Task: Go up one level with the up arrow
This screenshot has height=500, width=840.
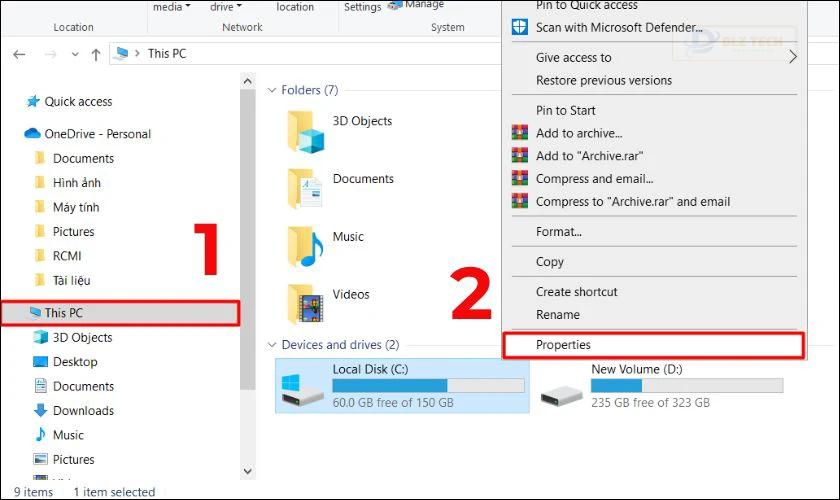Action: (96, 54)
